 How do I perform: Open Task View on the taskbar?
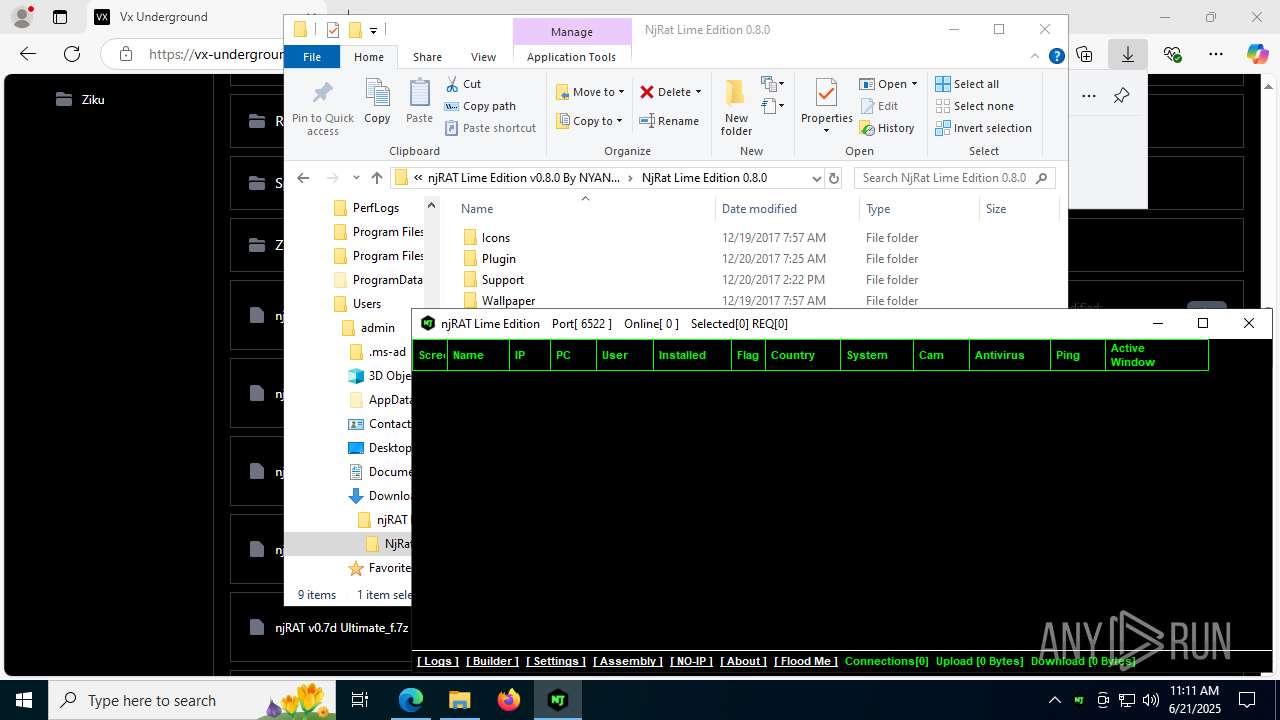coord(361,700)
